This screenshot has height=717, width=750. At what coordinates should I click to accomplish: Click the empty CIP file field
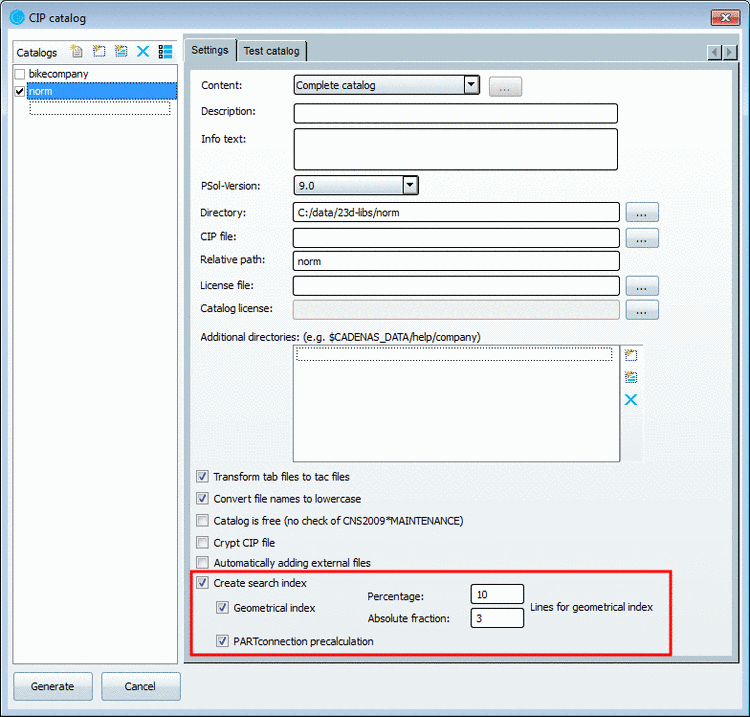456,238
